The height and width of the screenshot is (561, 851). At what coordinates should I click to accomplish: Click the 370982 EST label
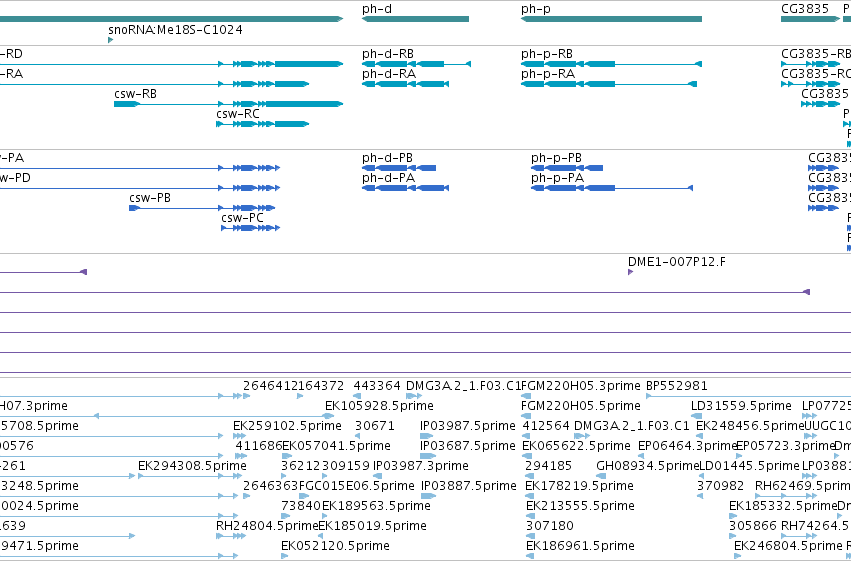(x=720, y=486)
